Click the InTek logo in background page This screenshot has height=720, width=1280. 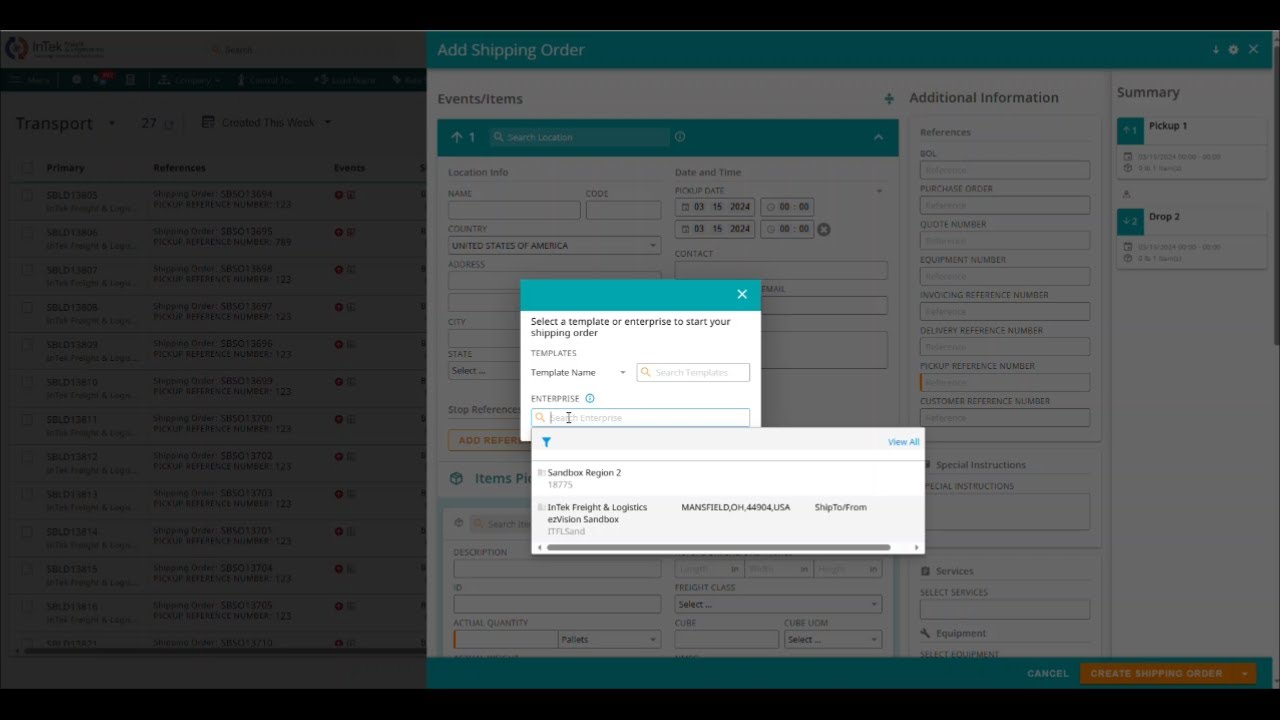[54, 48]
